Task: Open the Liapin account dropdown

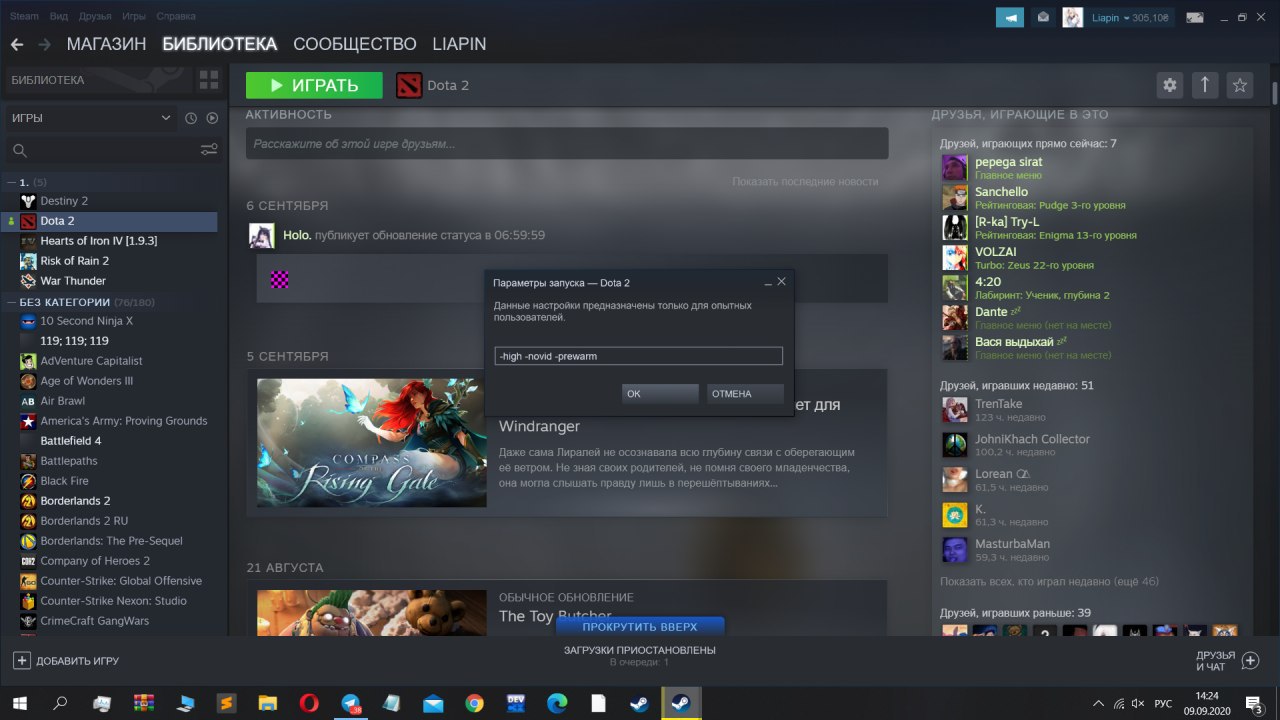Action: (1125, 17)
